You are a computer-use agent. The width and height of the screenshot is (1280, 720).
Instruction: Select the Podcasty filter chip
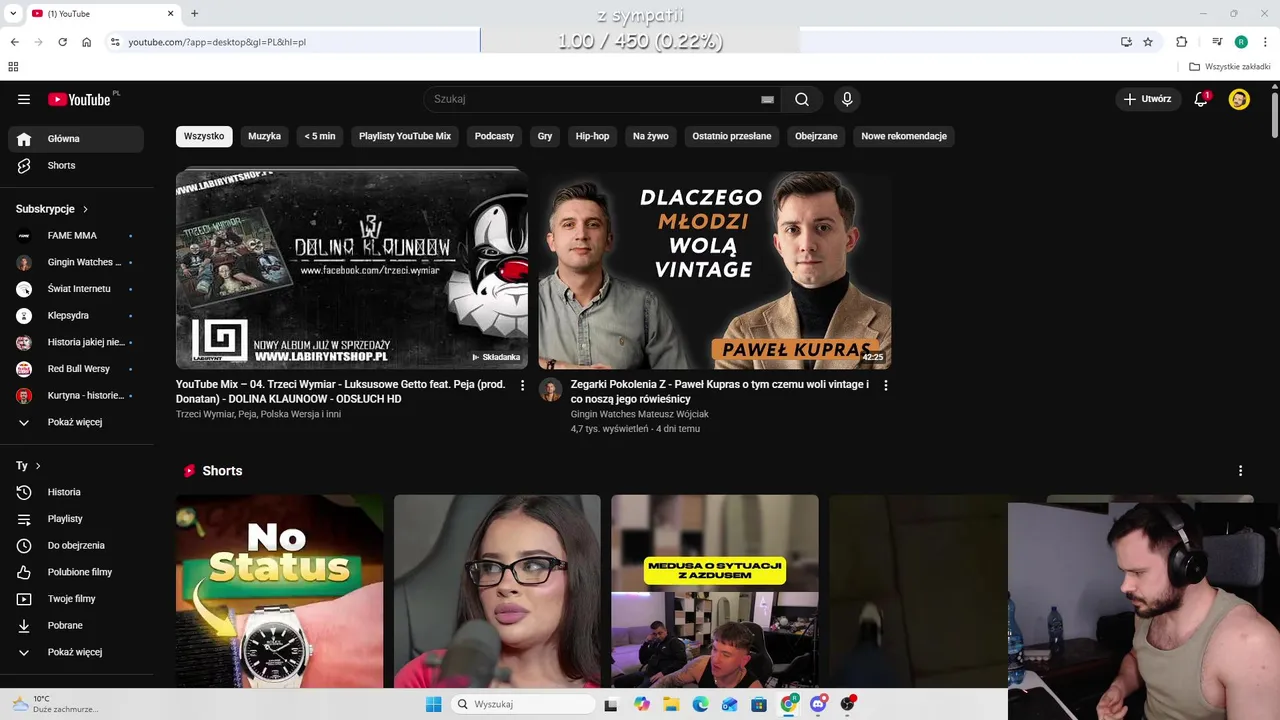(494, 136)
